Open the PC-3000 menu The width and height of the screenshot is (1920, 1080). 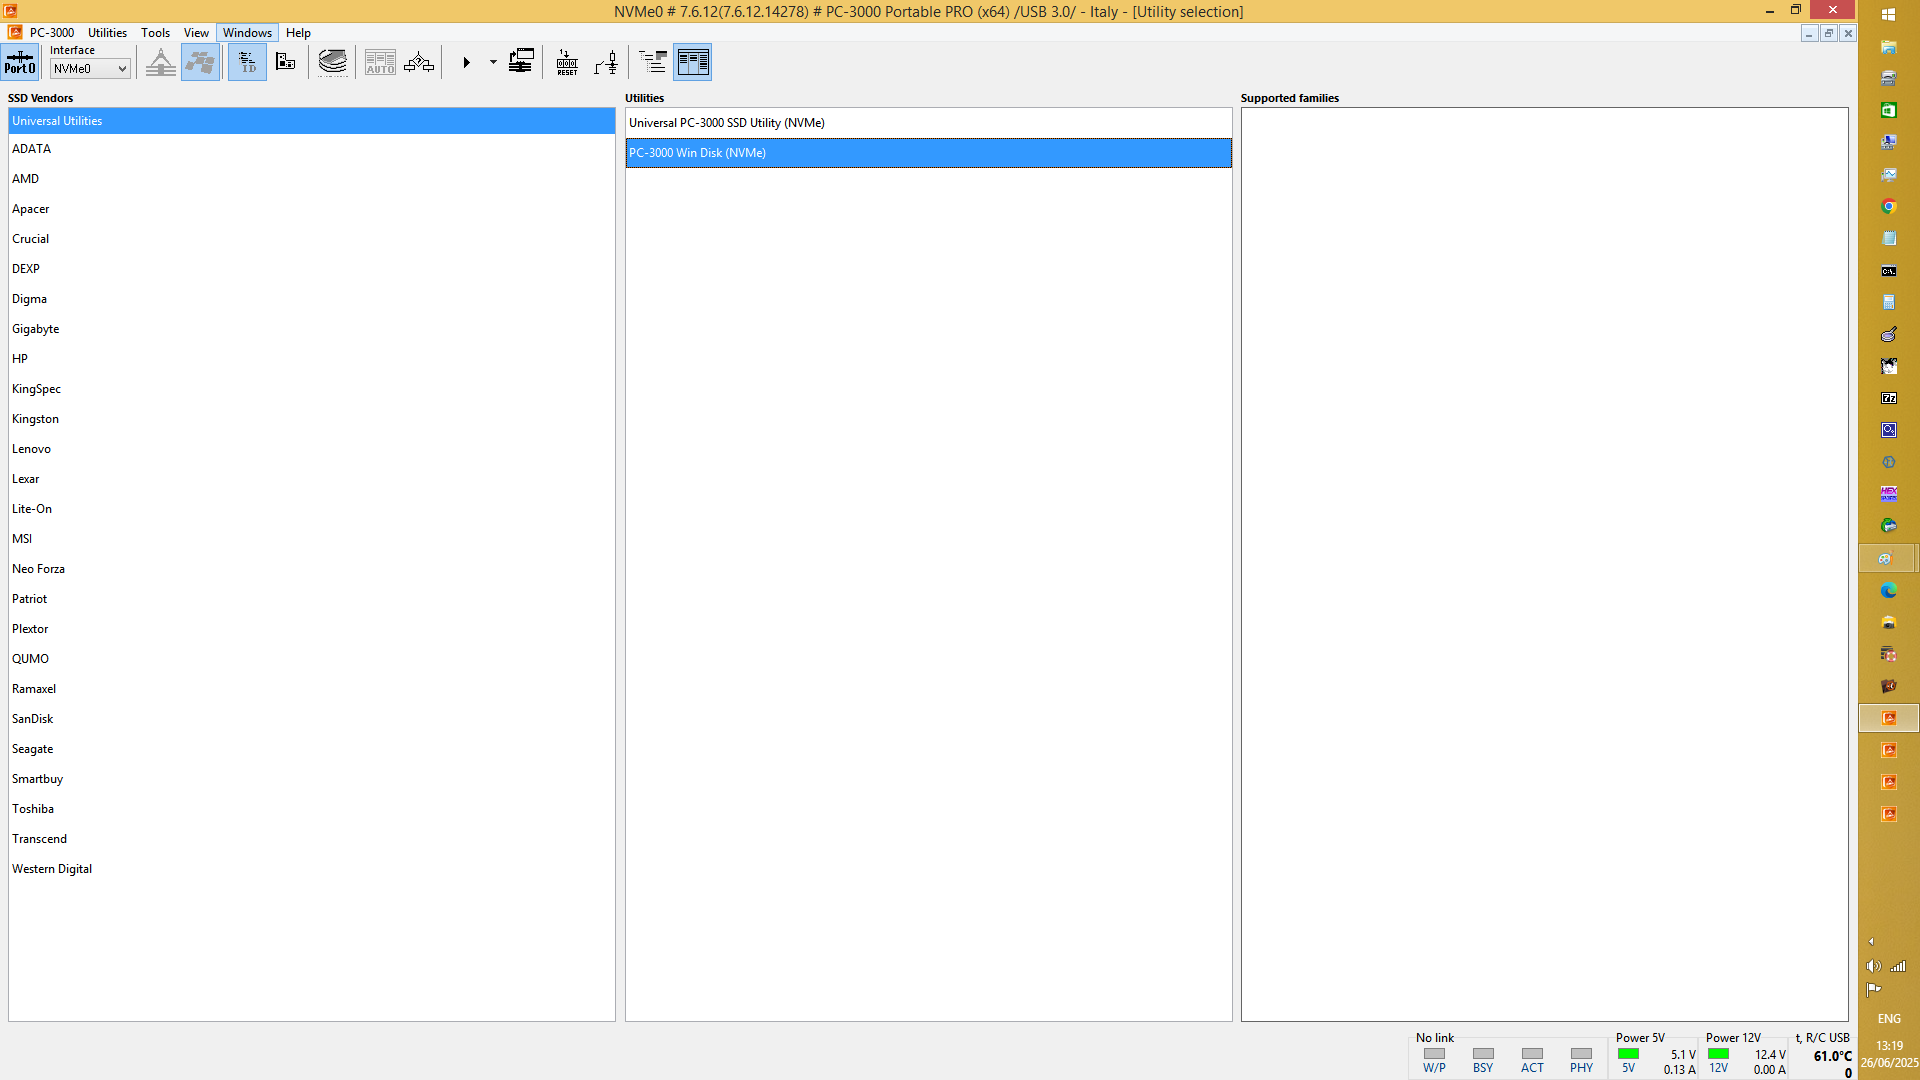pyautogui.click(x=52, y=33)
